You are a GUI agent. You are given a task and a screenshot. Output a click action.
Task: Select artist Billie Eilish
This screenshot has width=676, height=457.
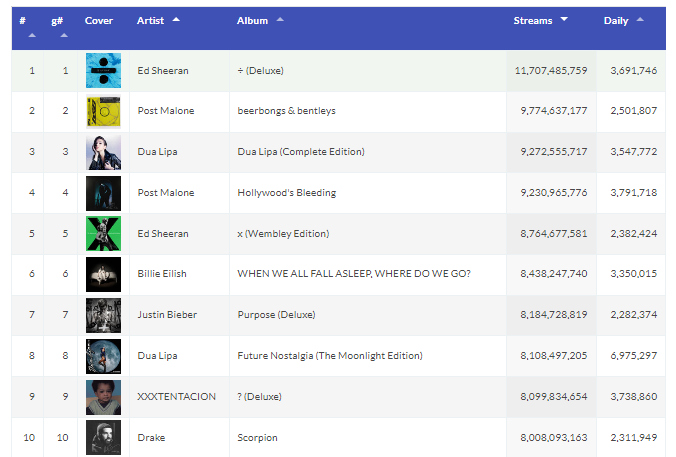click(x=162, y=274)
